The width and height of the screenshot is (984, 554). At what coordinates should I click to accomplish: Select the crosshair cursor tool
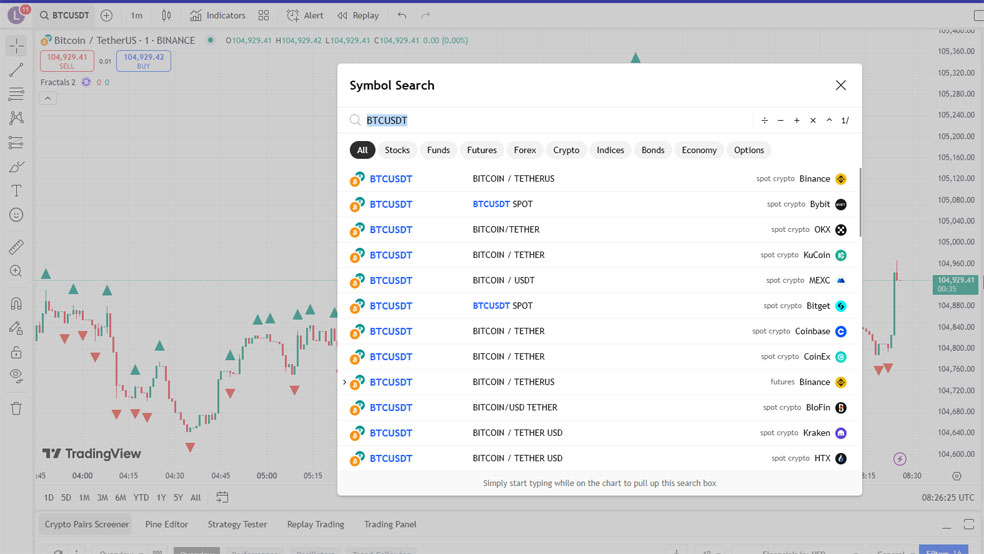pos(16,46)
